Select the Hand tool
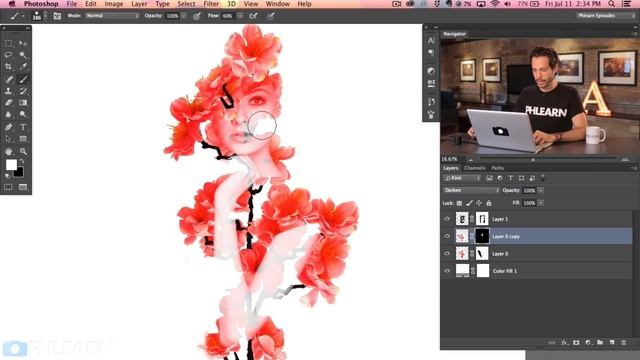Viewport: 640px width, 360px height. [x=8, y=151]
